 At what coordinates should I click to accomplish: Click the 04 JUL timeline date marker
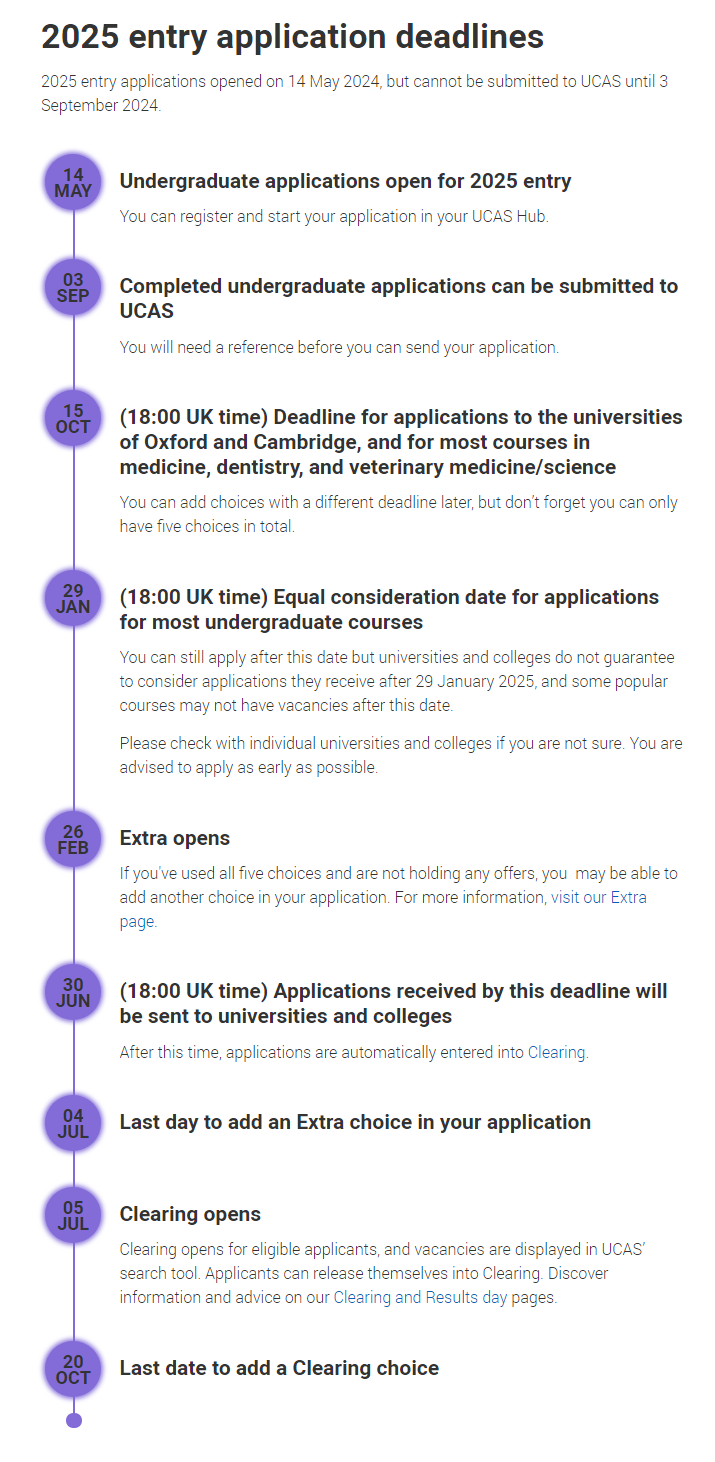[x=73, y=1123]
